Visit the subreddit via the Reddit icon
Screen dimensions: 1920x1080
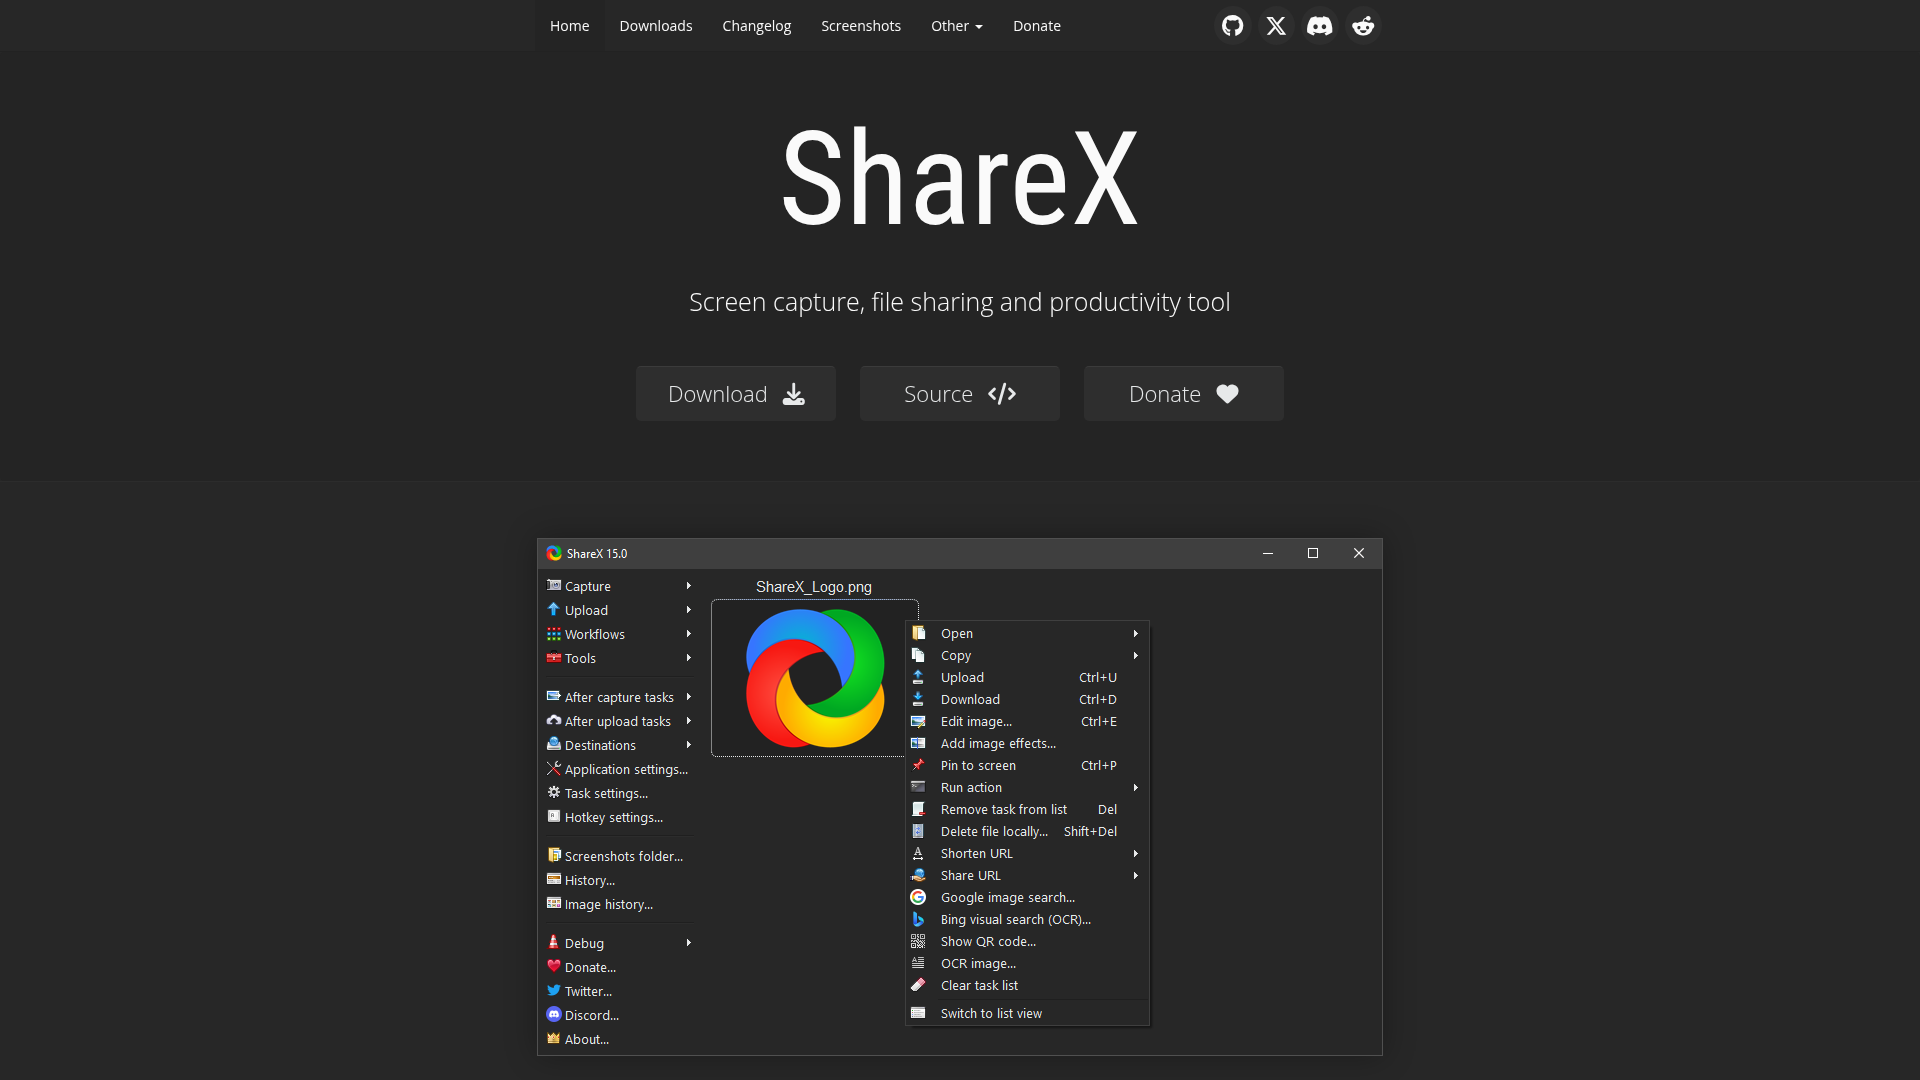[1363, 25]
